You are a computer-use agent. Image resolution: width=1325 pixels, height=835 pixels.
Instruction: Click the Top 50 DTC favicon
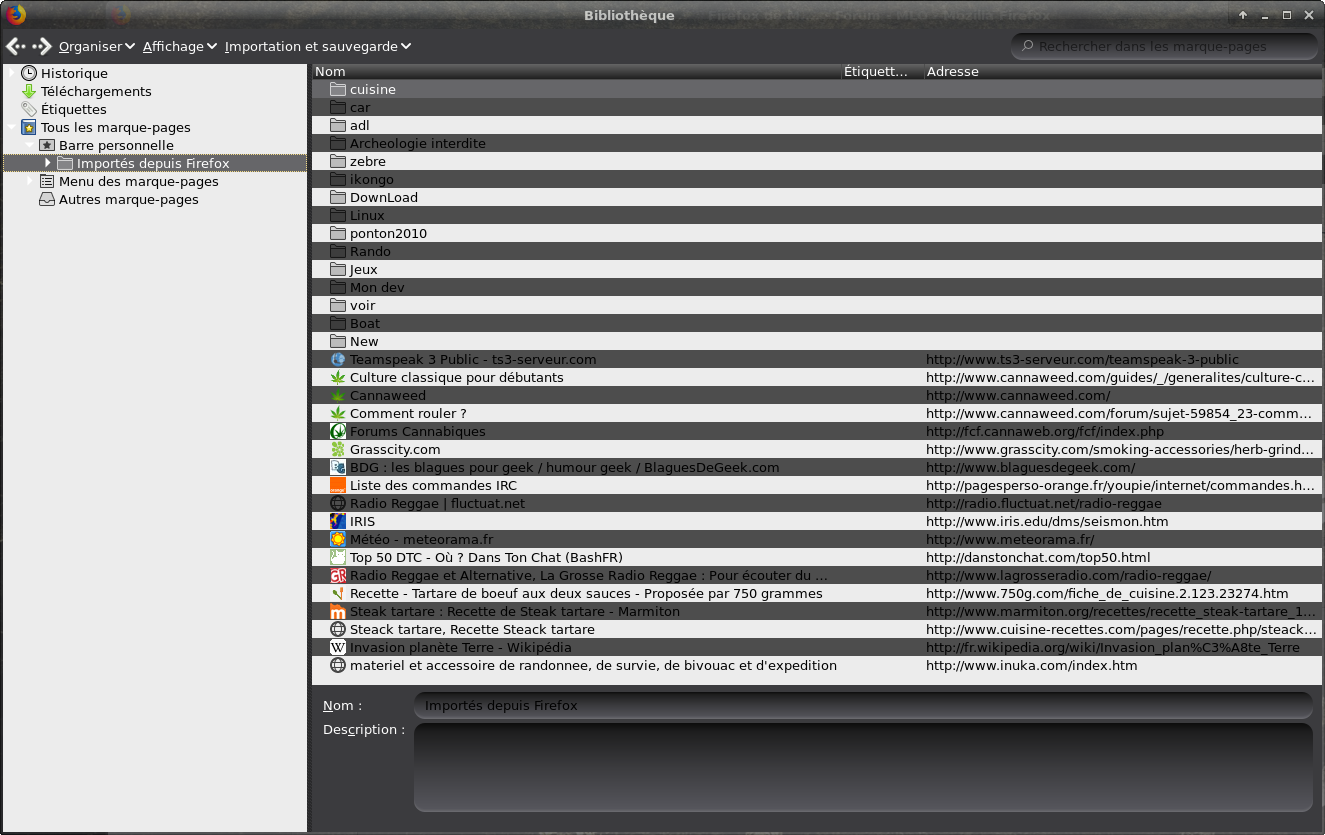[338, 557]
